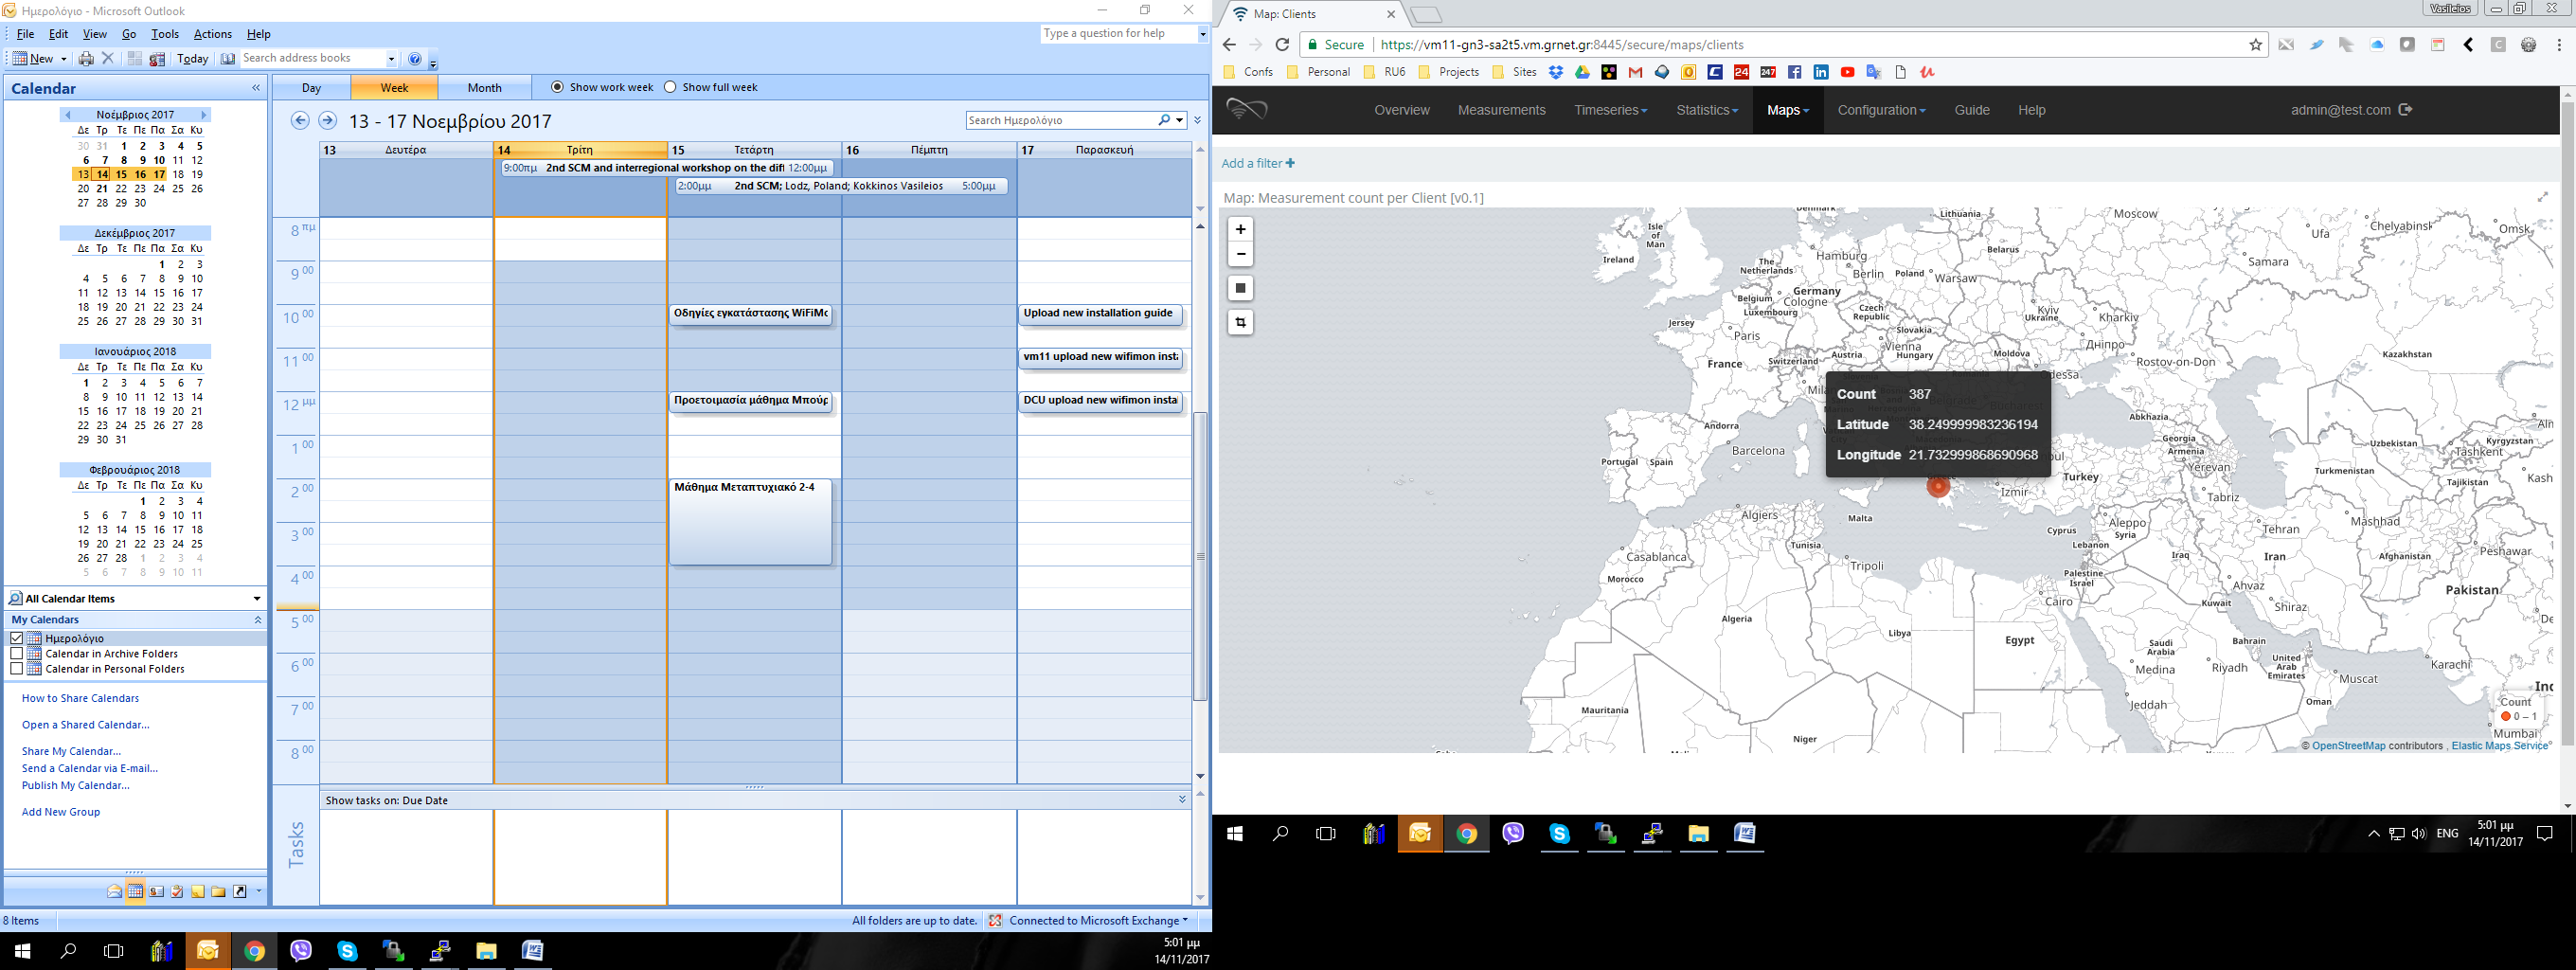Click Add New Group link
Viewport: 2576px width, 970px height.
[x=61, y=812]
